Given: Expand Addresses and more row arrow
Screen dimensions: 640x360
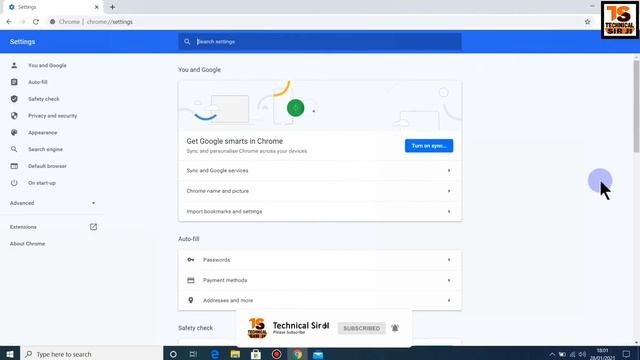Looking at the screenshot, I should [x=449, y=300].
